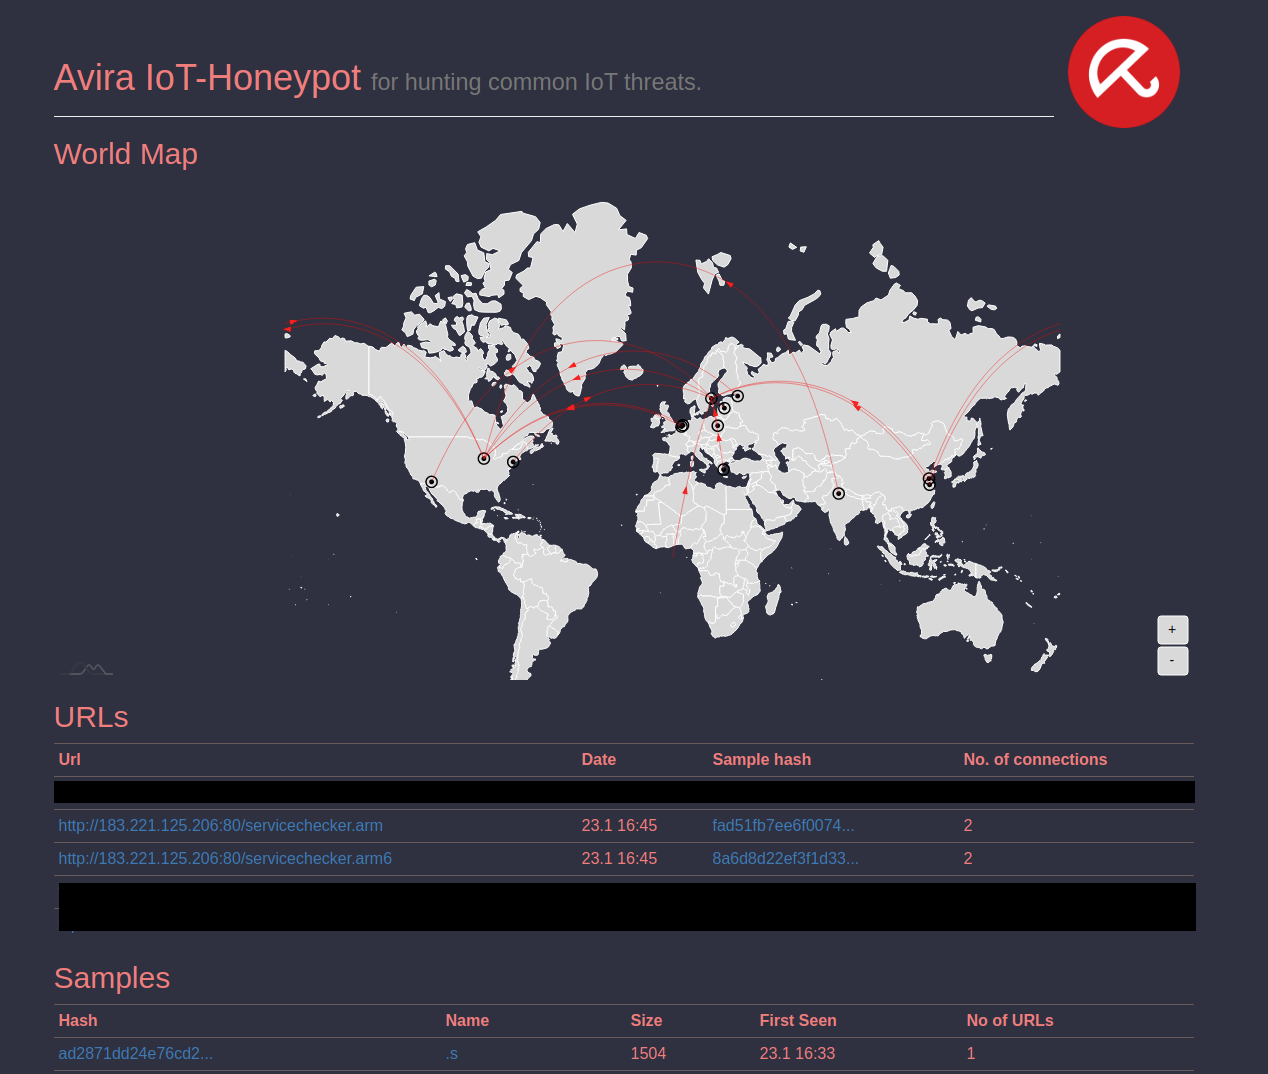
Task: Click the No. of connections column header
Action: 1035,760
